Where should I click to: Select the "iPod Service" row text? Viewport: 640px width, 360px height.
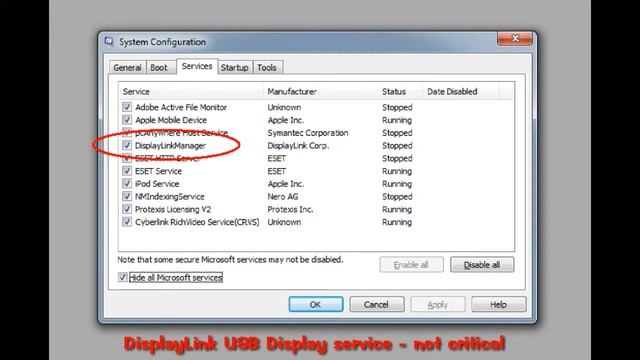point(157,184)
